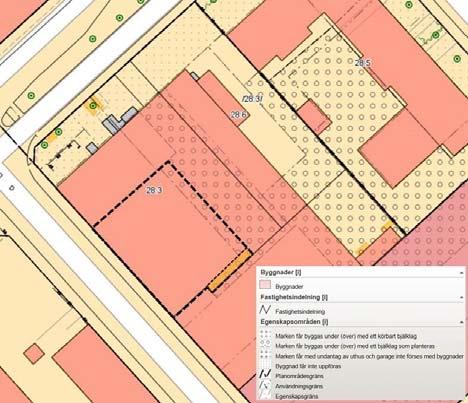Screen dimensions: 468x403
Task: Select 'Marken får byggas under (över) med ett körbart bjälklag'
Action: click(346, 336)
